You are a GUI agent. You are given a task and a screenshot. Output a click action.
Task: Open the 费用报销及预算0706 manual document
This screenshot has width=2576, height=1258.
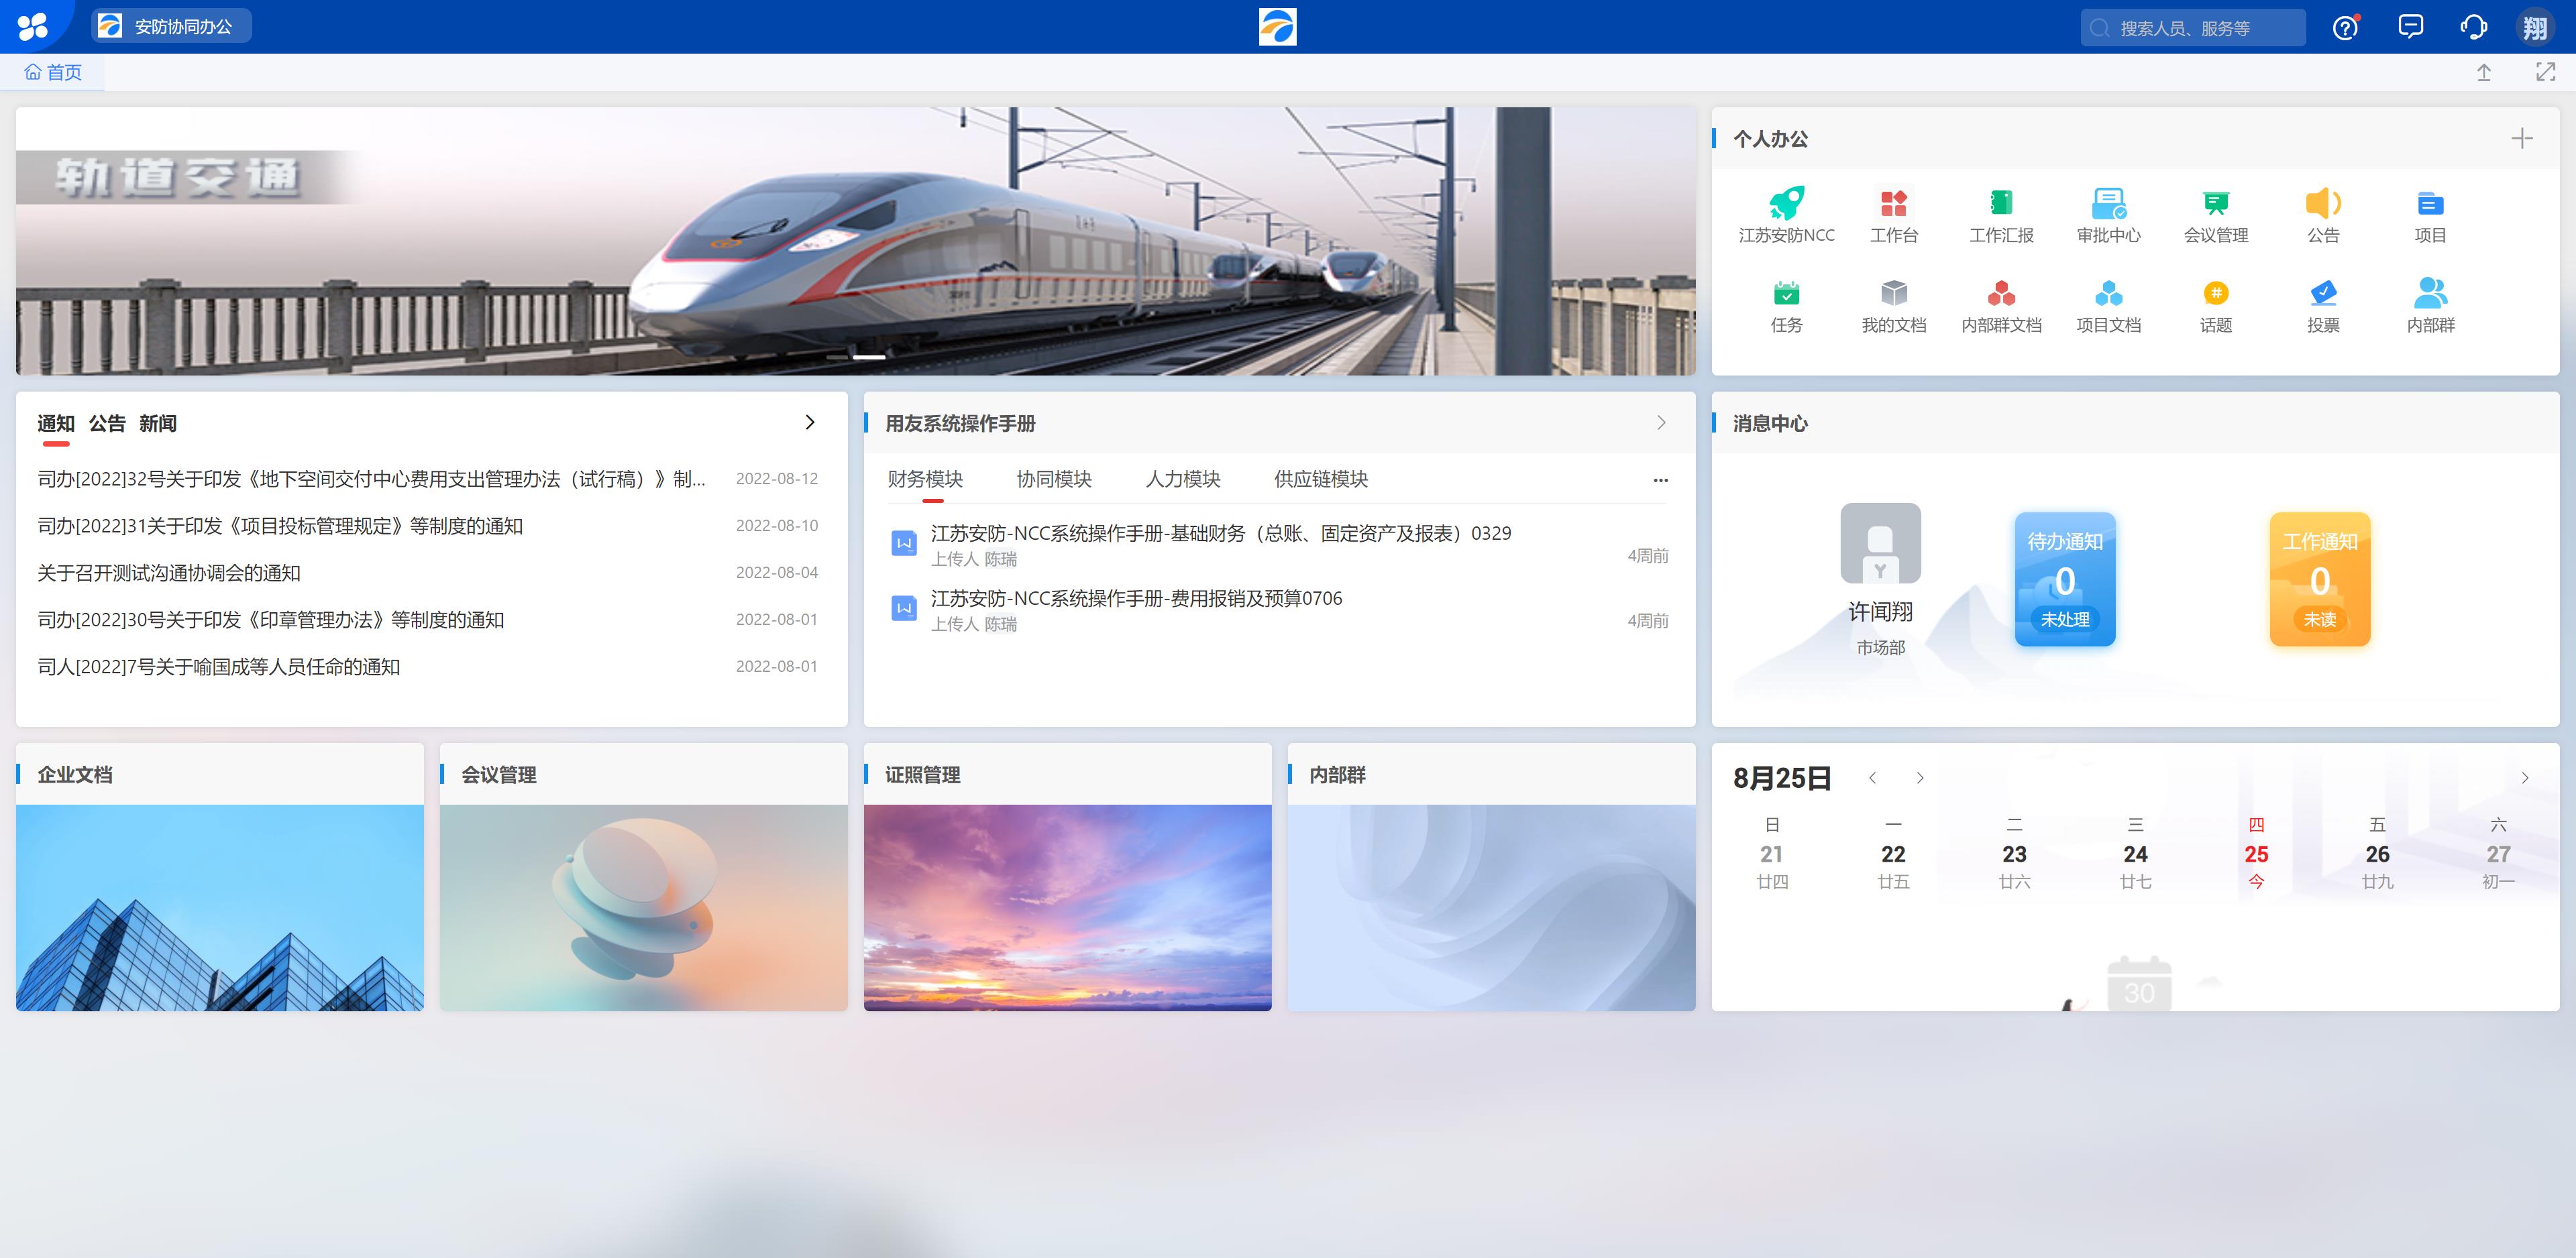pyautogui.click(x=1136, y=599)
